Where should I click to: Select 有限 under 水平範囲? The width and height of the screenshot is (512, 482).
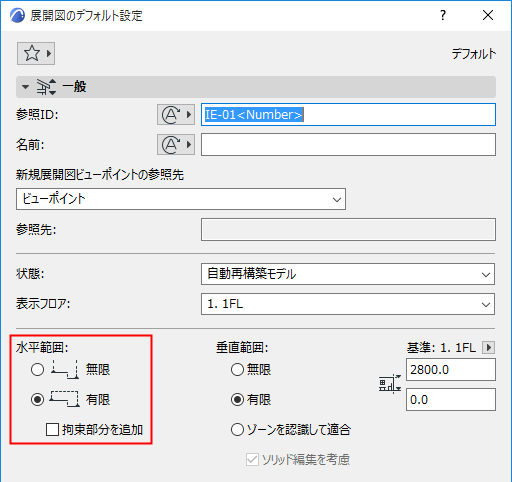tap(37, 399)
